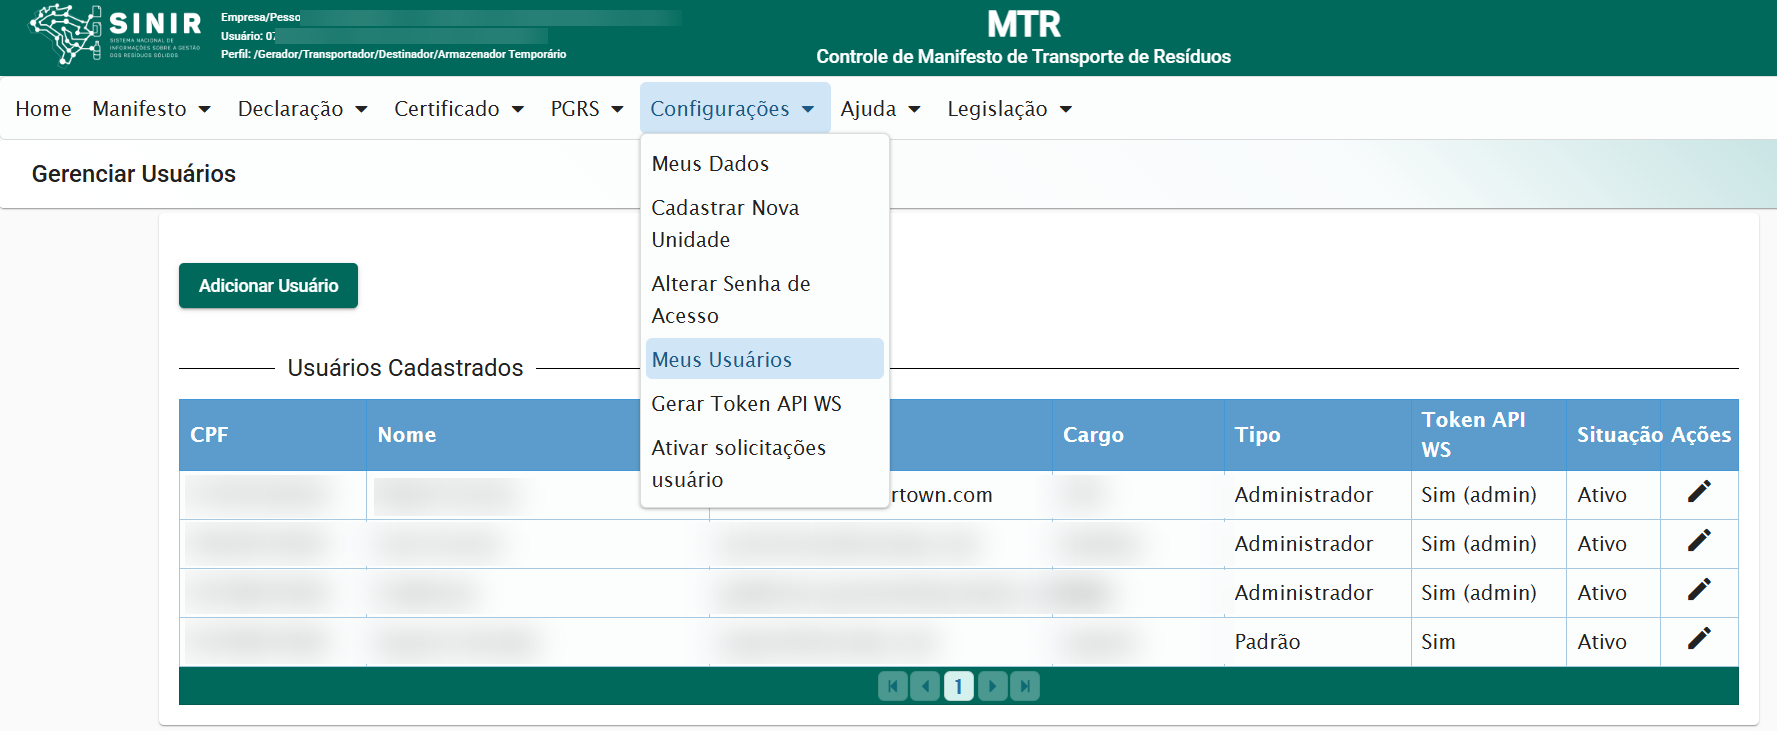Click the Cargo column header
Screen dimensions: 1777x731
[1138, 435]
